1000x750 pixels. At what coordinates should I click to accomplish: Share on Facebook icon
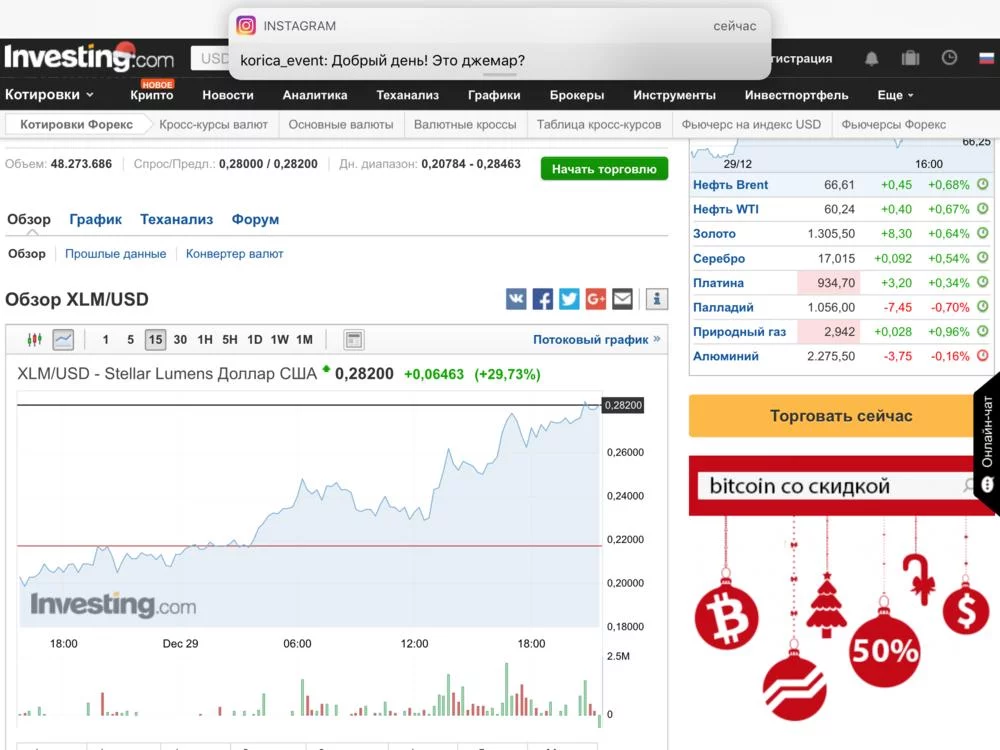click(543, 298)
